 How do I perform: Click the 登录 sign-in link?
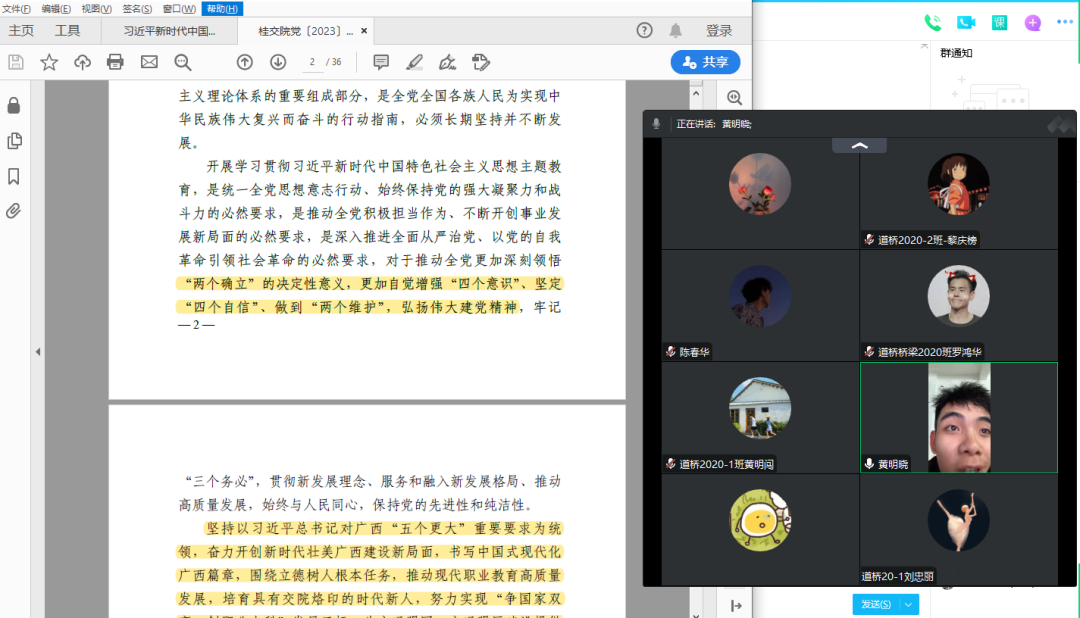[x=719, y=31]
